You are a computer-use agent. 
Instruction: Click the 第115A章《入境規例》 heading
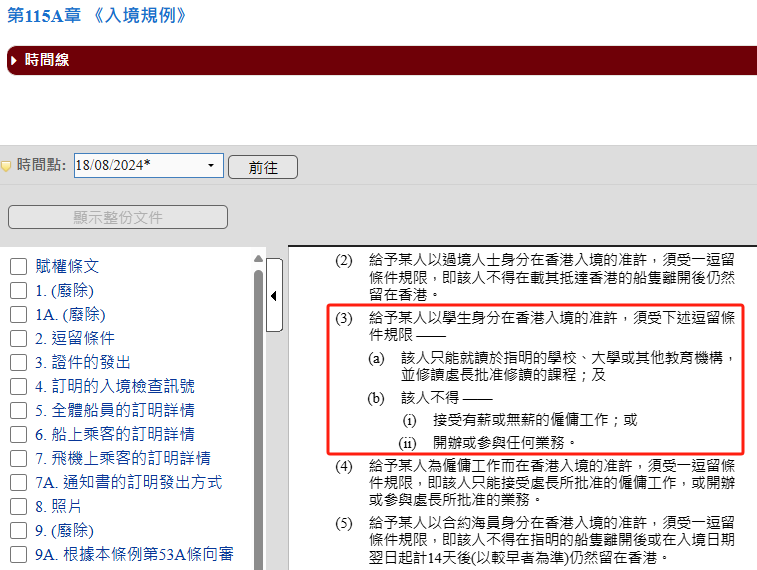[x=97, y=15]
